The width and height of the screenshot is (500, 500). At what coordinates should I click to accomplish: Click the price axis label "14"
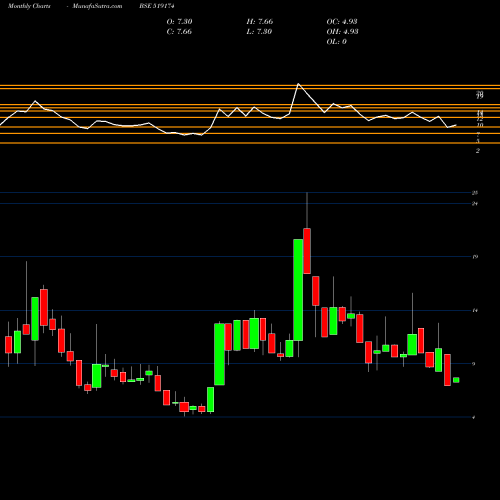point(475,311)
